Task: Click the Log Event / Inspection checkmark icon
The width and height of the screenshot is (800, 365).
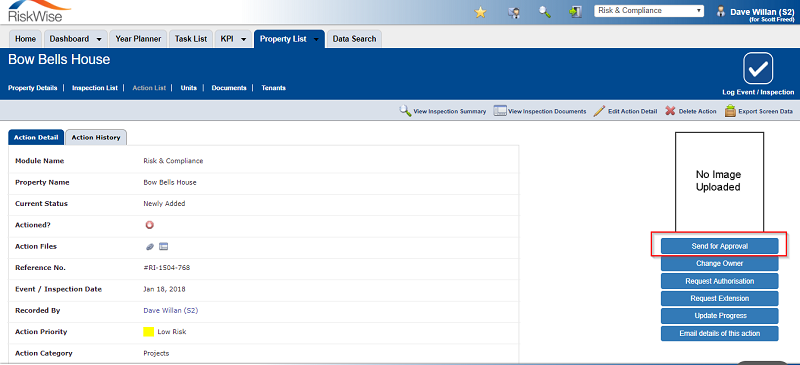Action: 758,68
